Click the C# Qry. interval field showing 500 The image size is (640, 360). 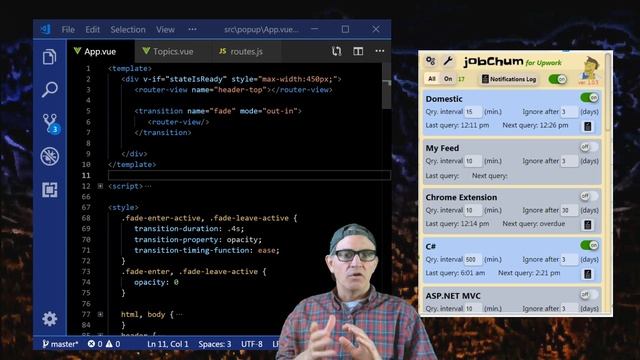click(x=473, y=260)
